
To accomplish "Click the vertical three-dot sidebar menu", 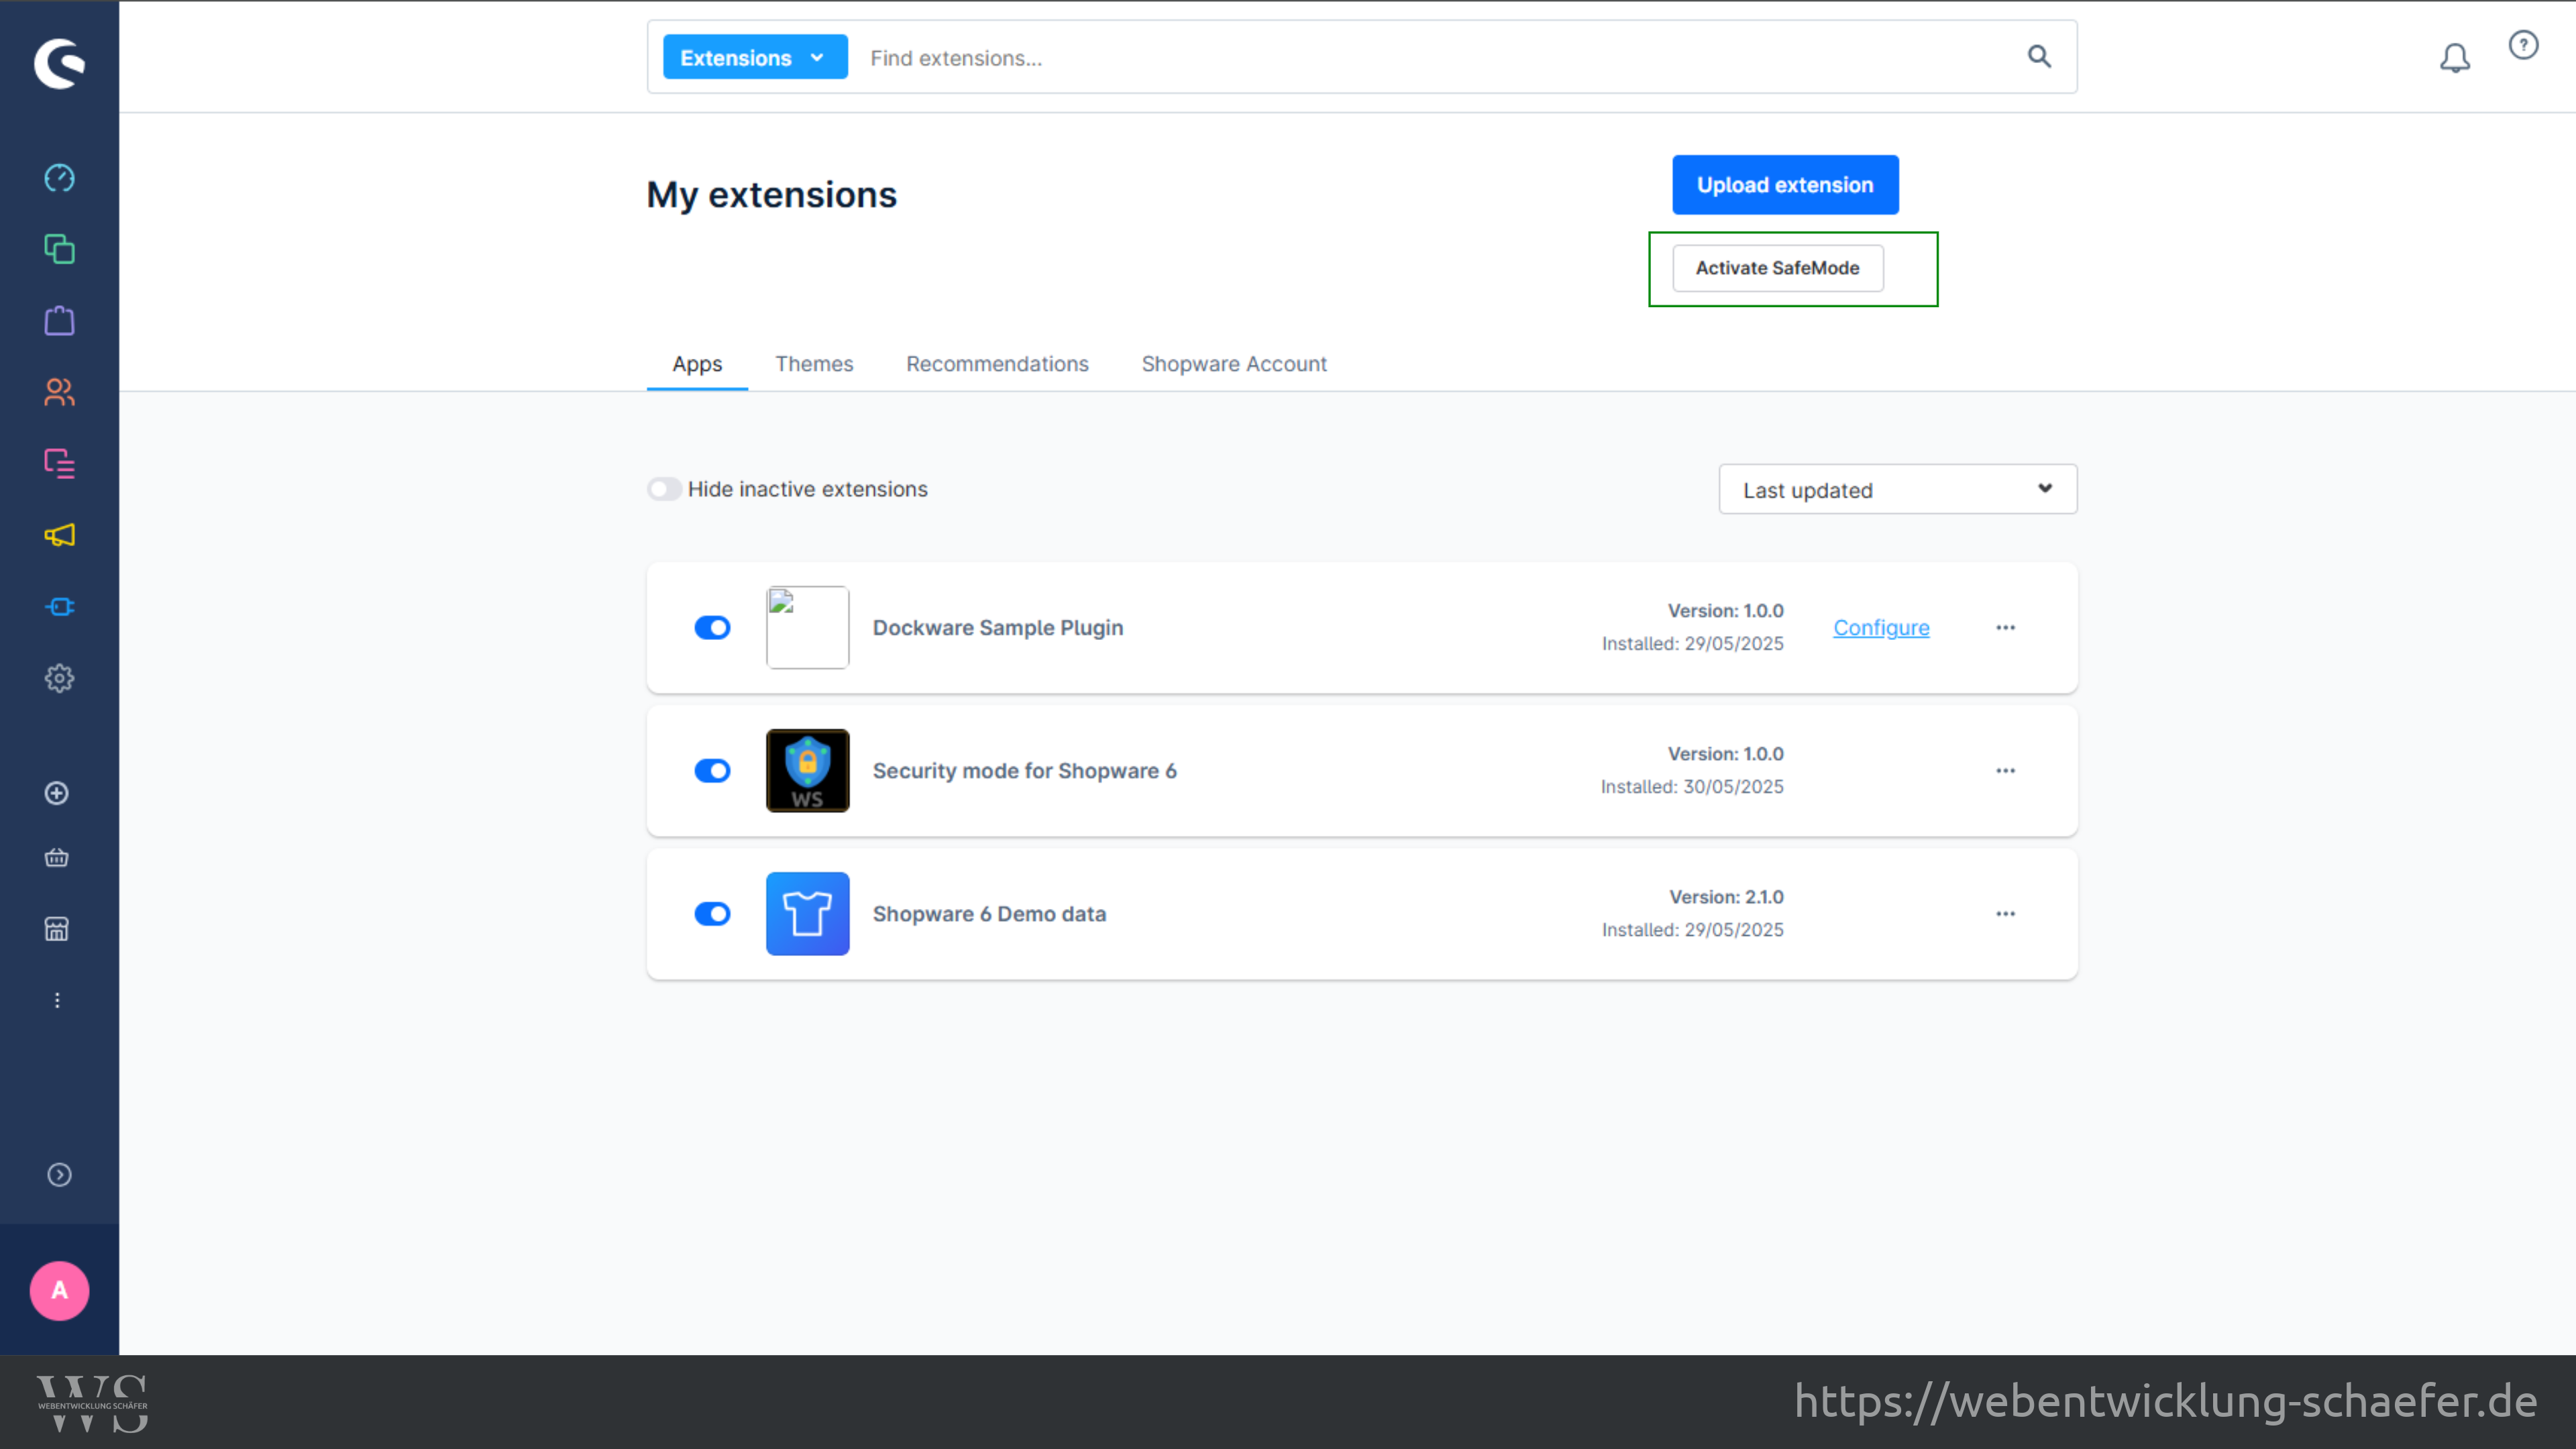I will click(x=57, y=1000).
